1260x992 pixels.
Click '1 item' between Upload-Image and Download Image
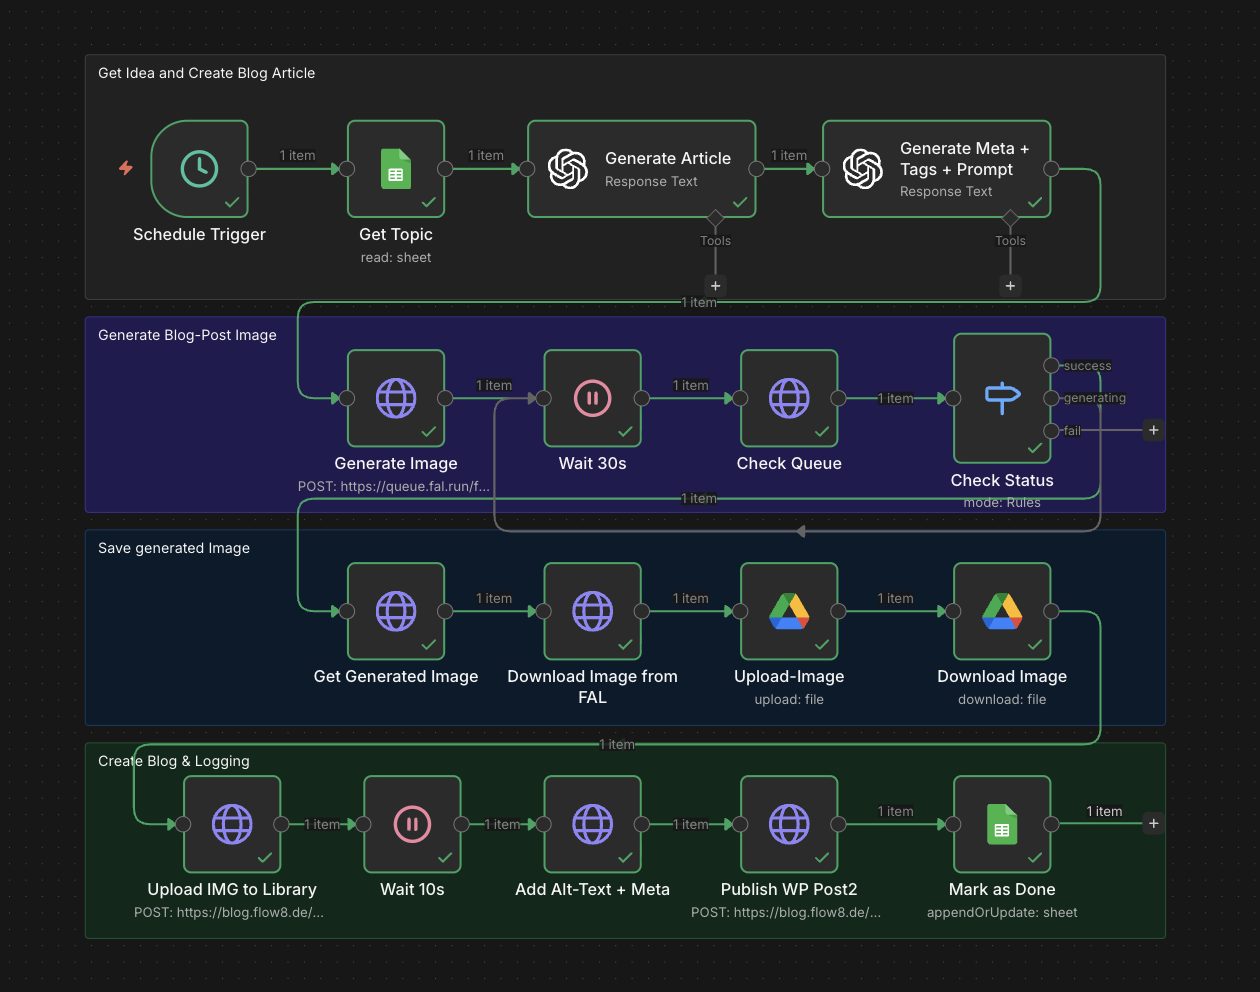click(x=895, y=598)
